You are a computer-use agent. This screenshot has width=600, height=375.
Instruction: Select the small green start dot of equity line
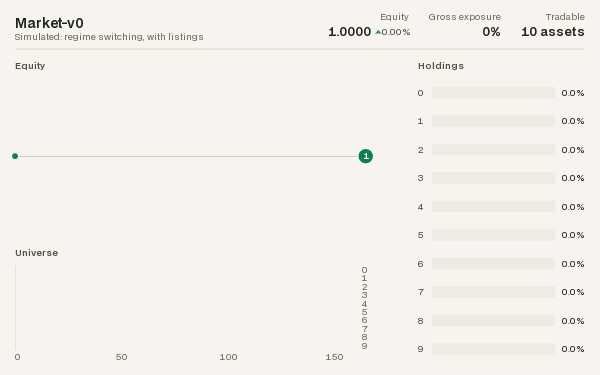point(15,156)
